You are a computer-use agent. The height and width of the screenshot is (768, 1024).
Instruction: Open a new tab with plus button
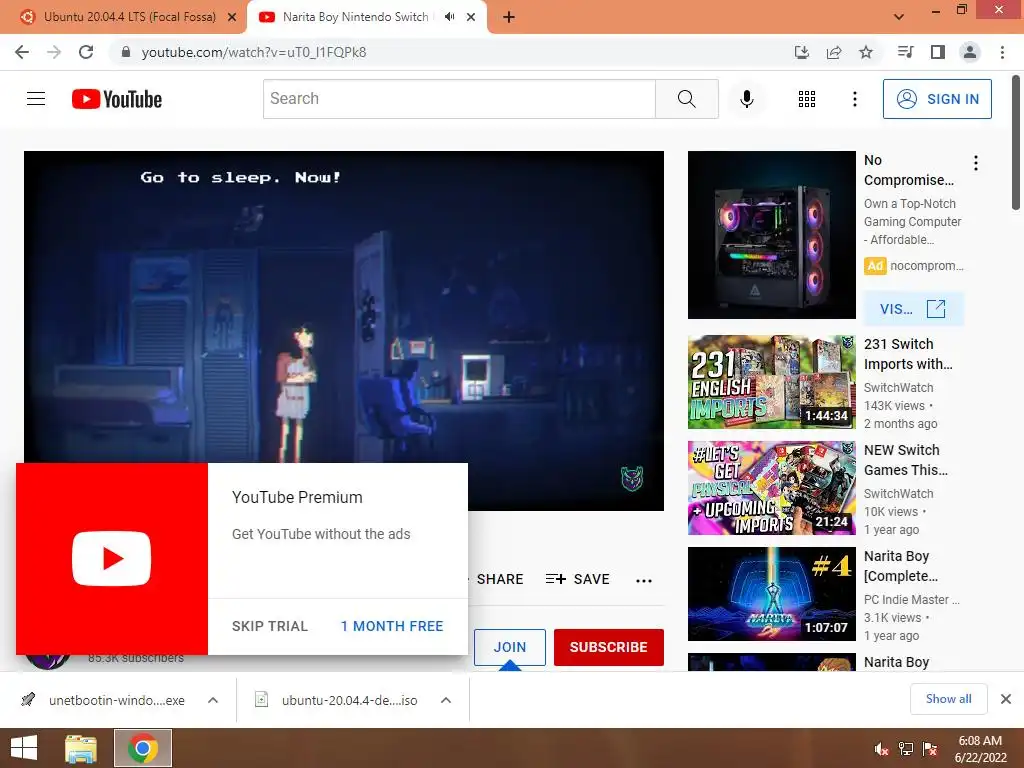point(509,17)
